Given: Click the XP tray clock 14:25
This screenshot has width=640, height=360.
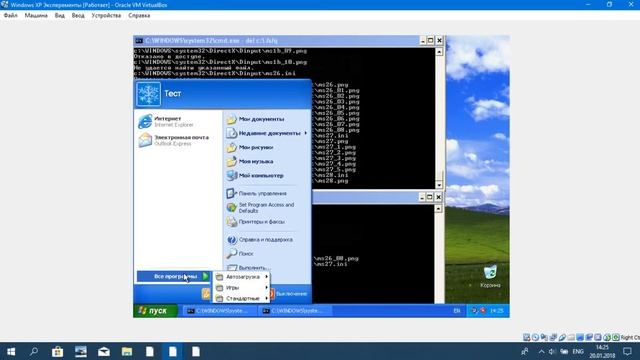Looking at the screenshot, I should click(x=497, y=311).
